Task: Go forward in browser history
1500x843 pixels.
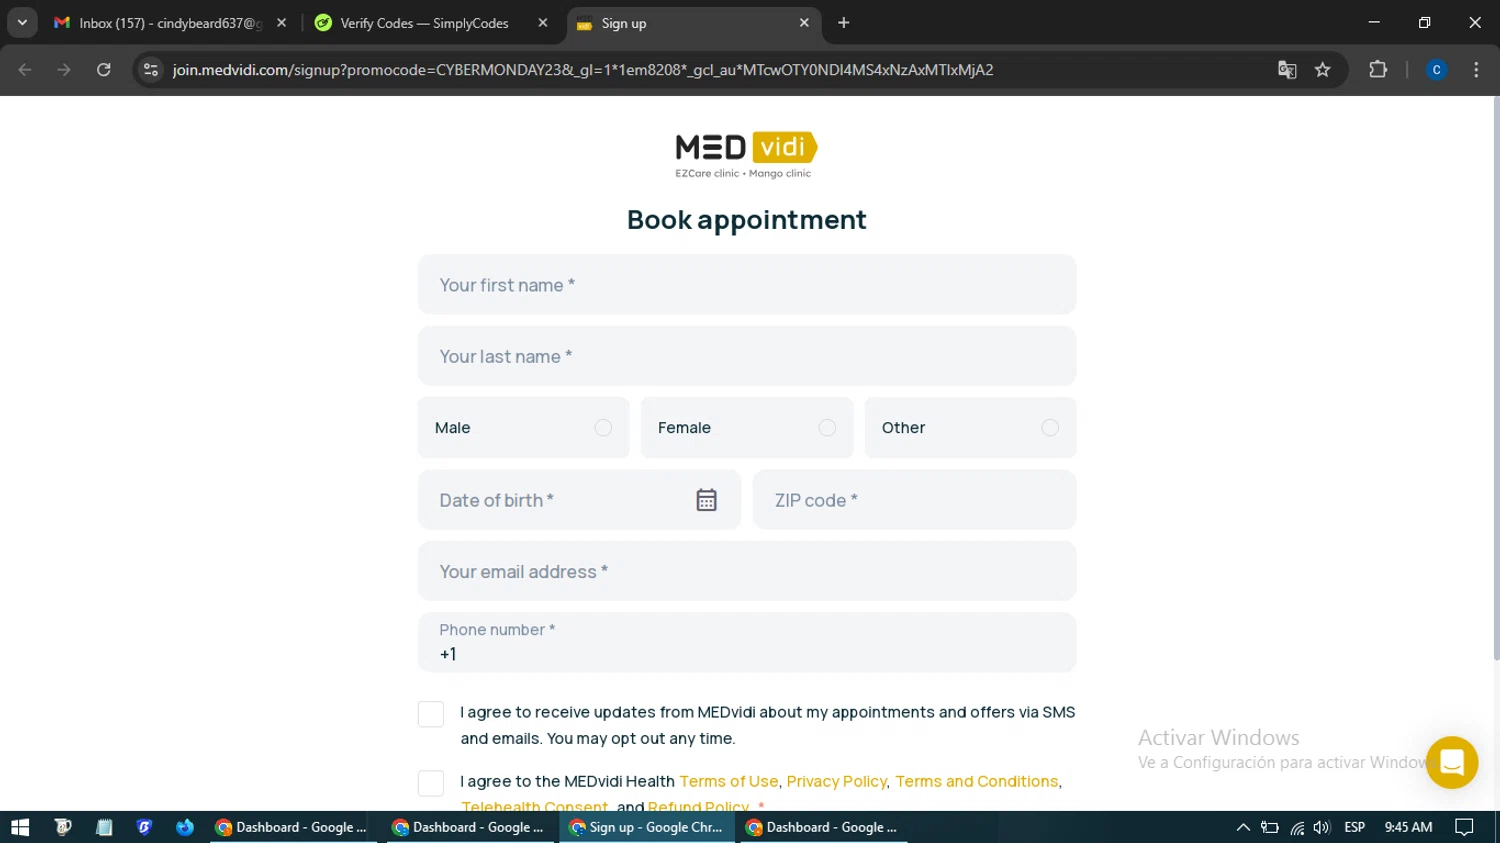Action: click(64, 70)
